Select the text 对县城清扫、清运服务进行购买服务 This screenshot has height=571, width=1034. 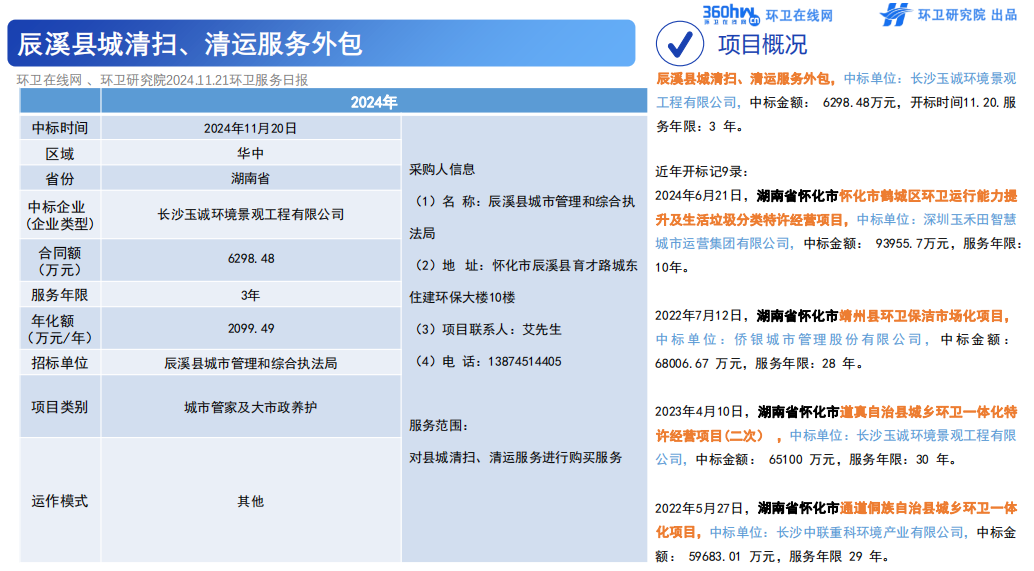click(516, 458)
